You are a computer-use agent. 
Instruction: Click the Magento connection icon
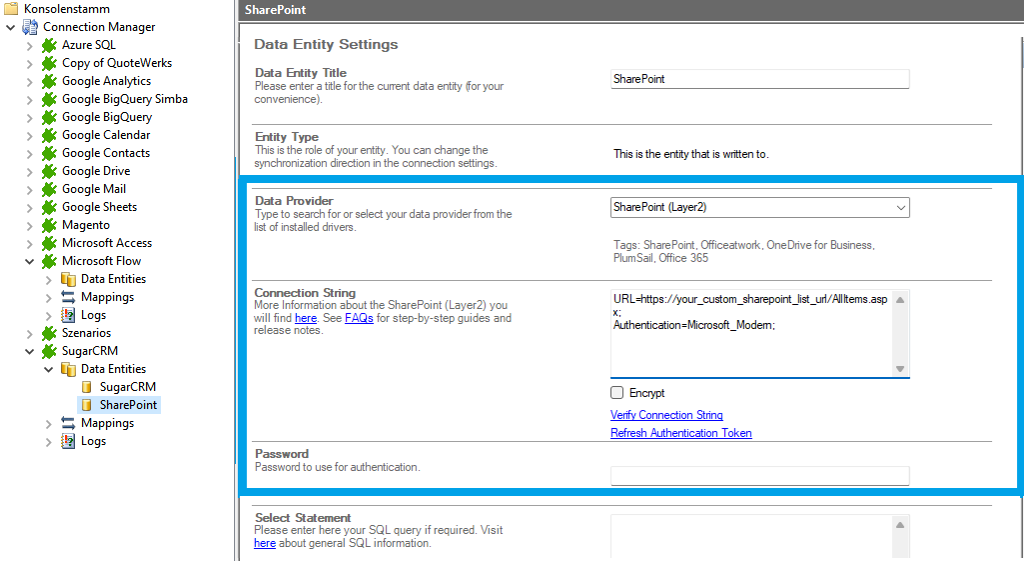[49, 225]
